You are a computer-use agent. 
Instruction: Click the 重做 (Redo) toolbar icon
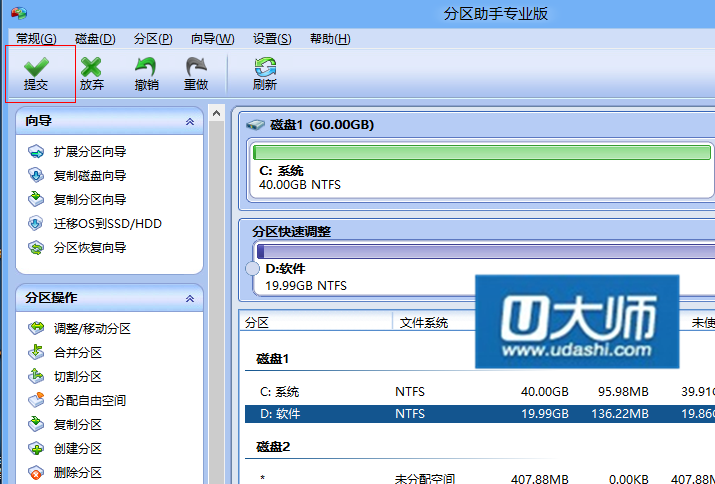(196, 67)
